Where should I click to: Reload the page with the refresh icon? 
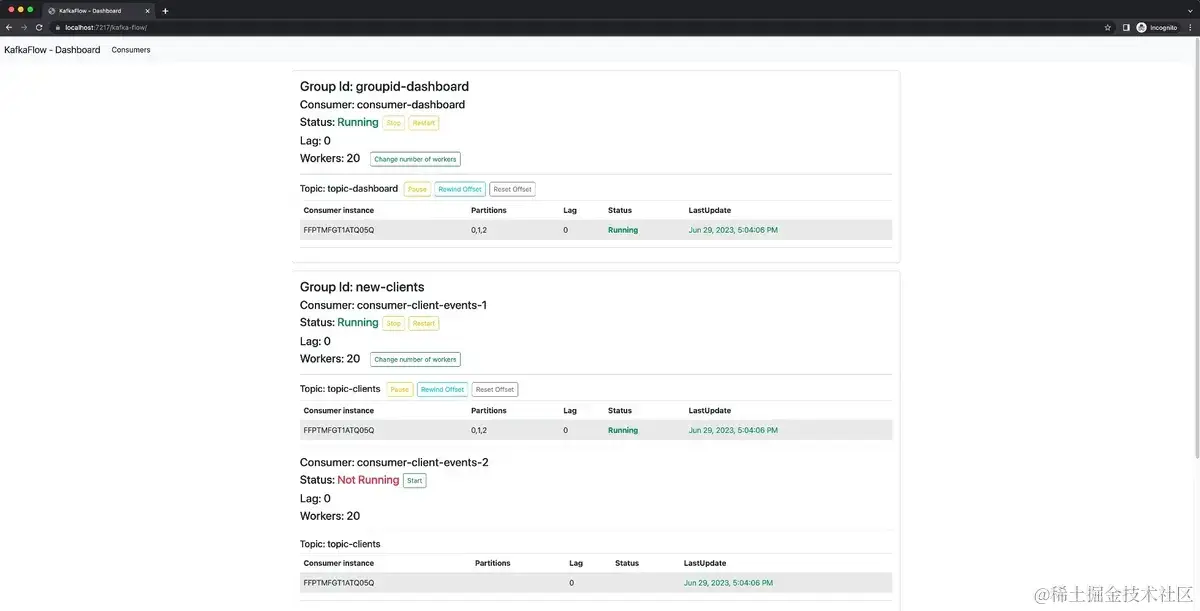[x=39, y=28]
